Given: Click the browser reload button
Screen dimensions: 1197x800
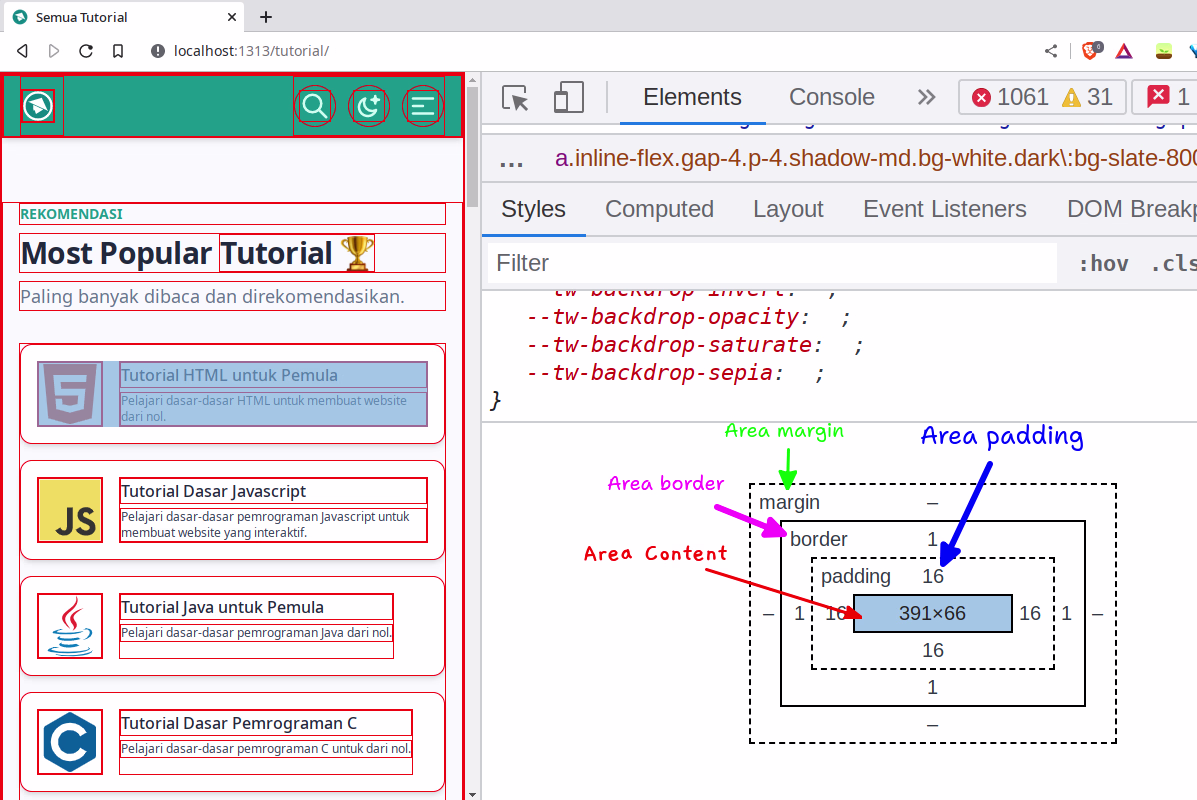Looking at the screenshot, I should coord(86,51).
